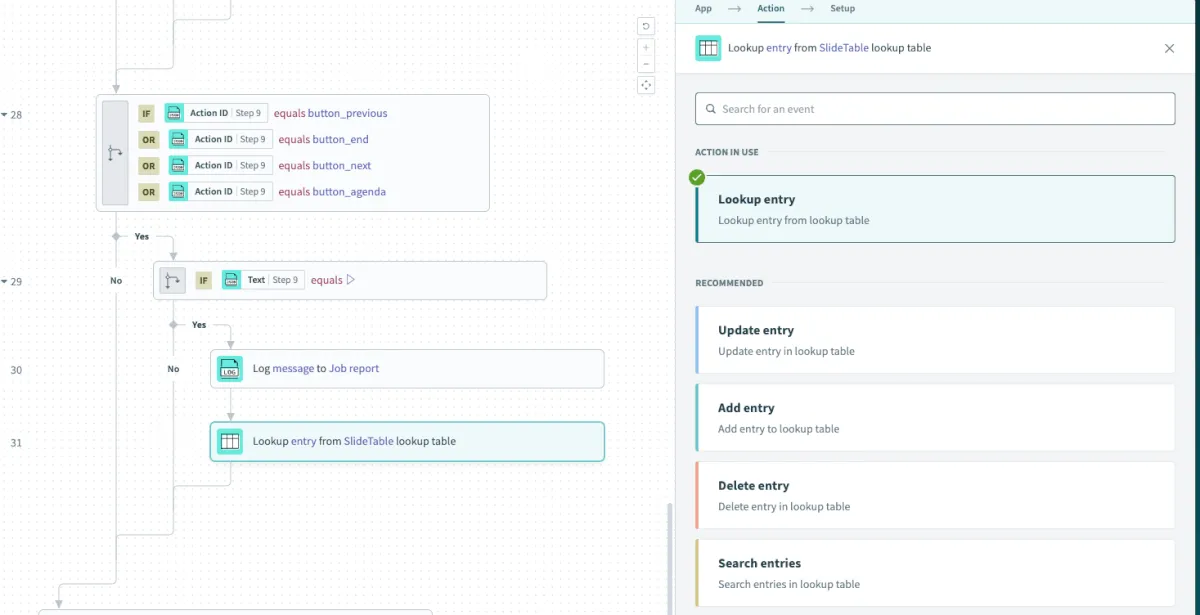Image resolution: width=1200 pixels, height=615 pixels.
Task: Click the JSON icon beside button_previous condition
Action: [175, 113]
